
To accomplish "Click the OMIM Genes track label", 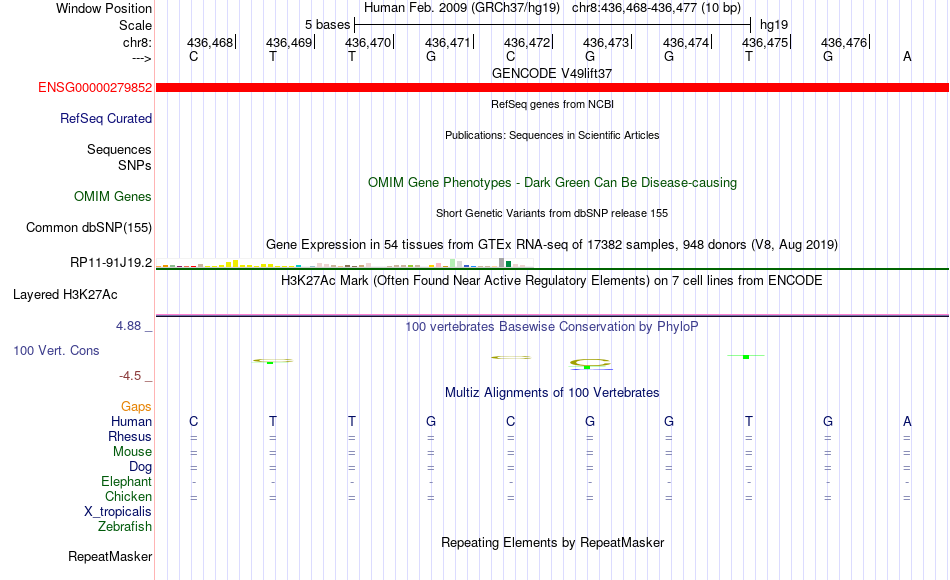I will point(113,196).
